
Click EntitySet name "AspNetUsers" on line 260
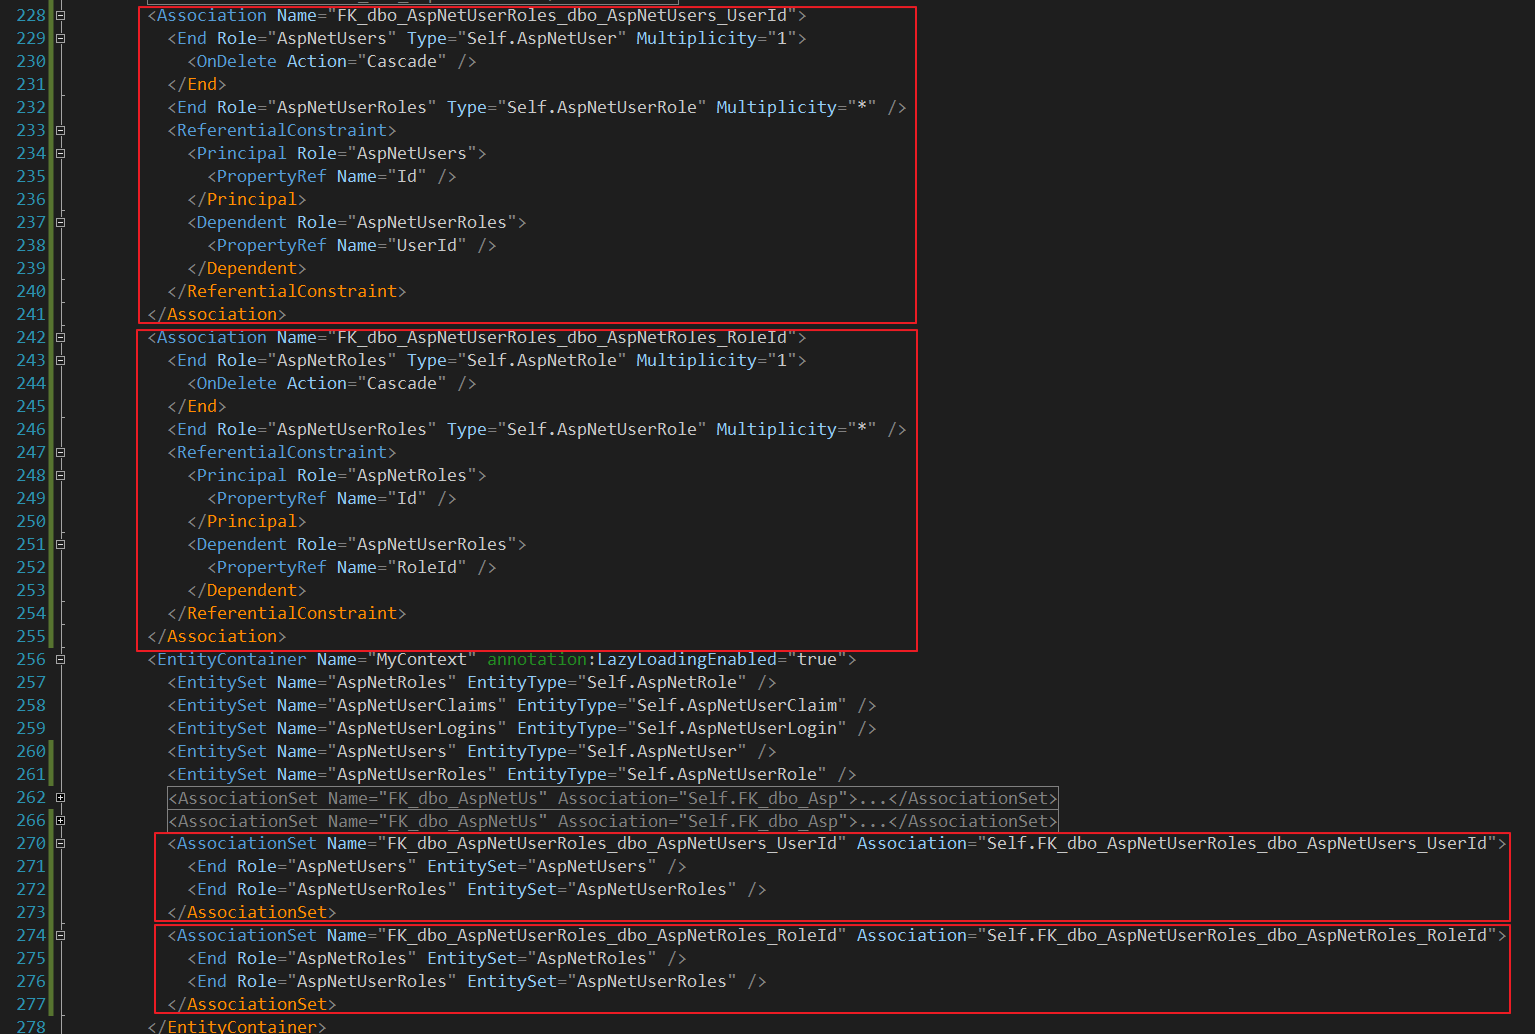[392, 752]
